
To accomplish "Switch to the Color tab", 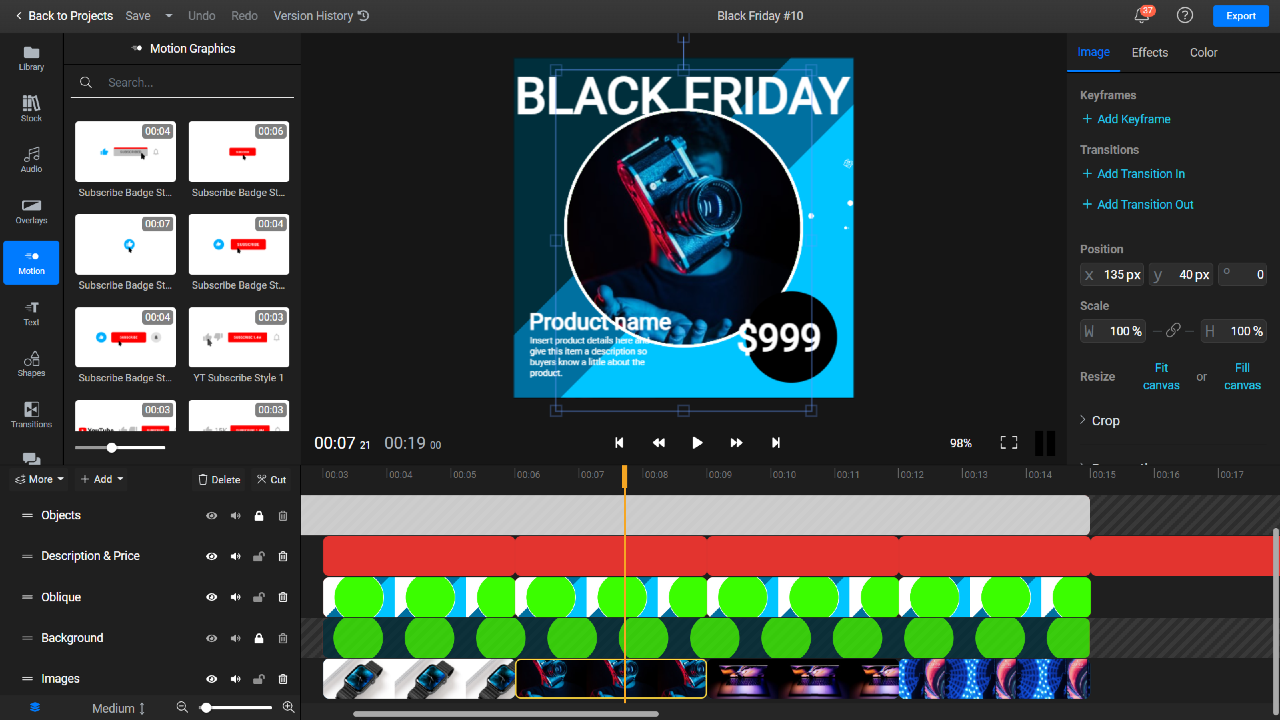I will (1204, 52).
